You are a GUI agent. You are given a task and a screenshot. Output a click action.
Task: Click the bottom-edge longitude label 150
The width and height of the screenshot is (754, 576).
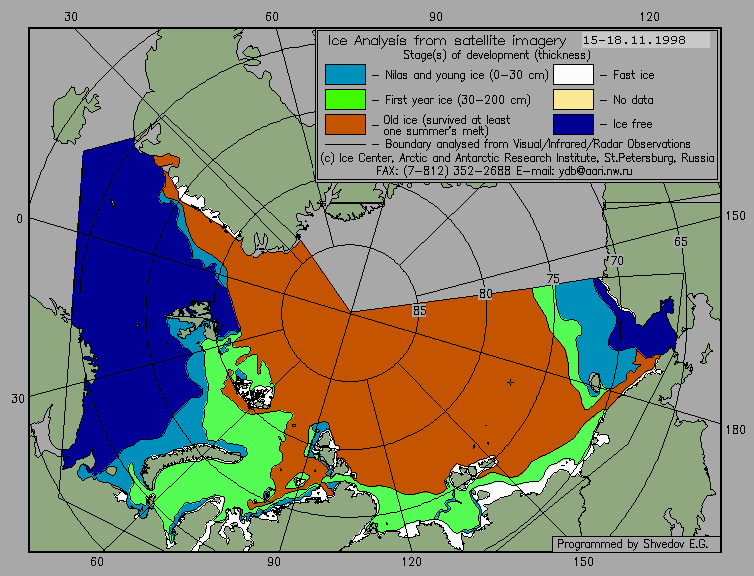(x=584, y=562)
